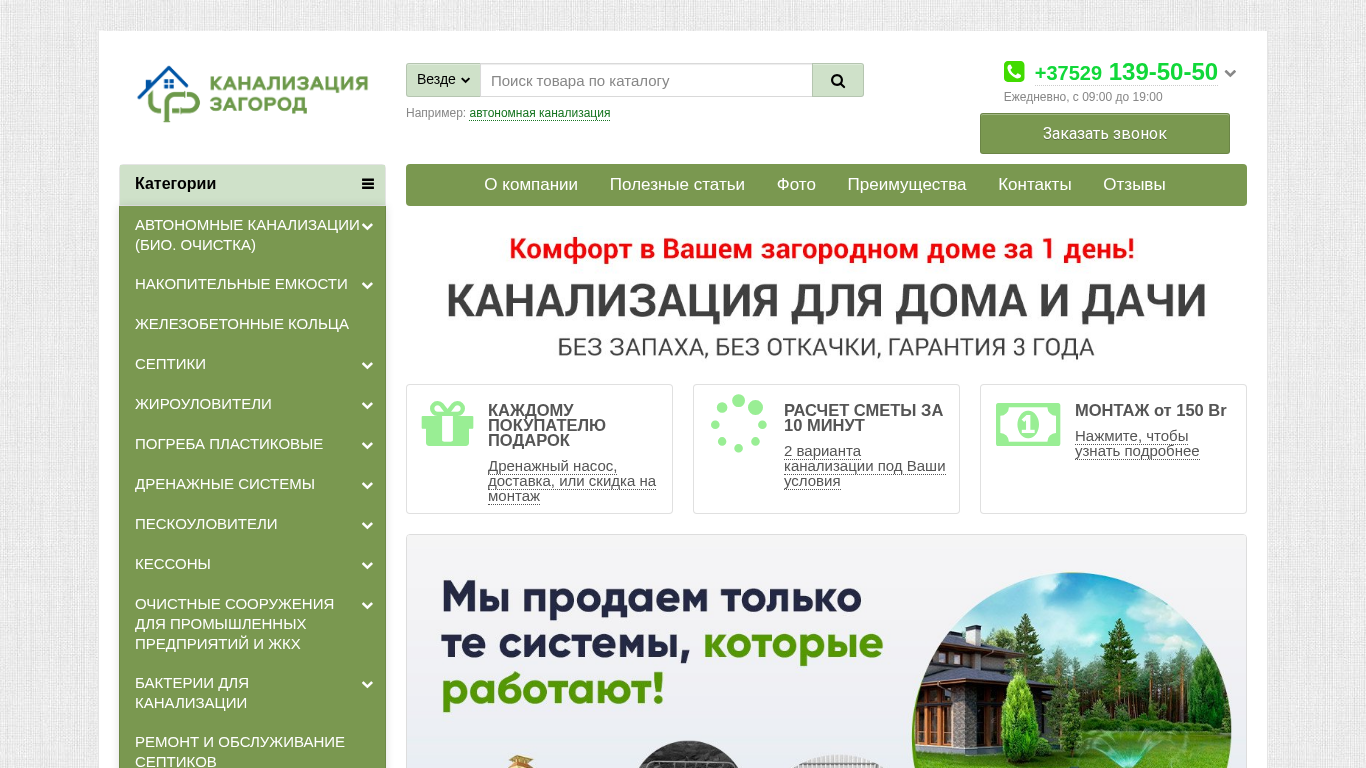Open the Дренажный насос, доставка gift link
This screenshot has height=768, width=1366.
pyautogui.click(x=572, y=481)
